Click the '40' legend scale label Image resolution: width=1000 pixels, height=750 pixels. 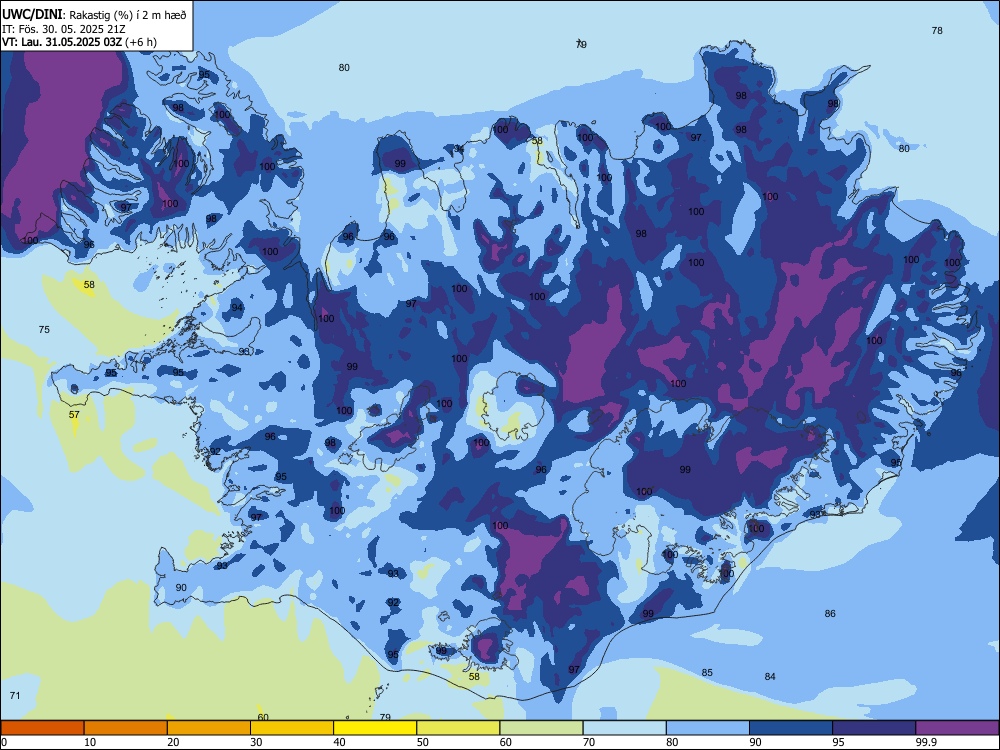(x=340, y=742)
